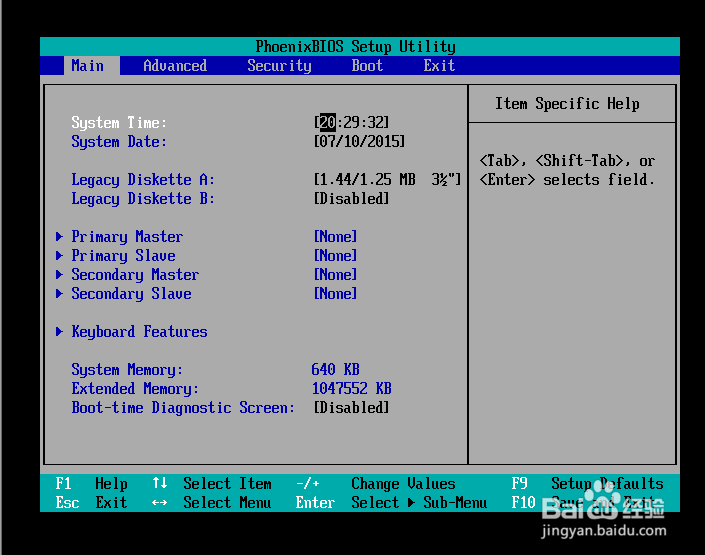Click the PhoenixBIOS Setup Utility title
The image size is (705, 555).
pyautogui.click(x=356, y=46)
